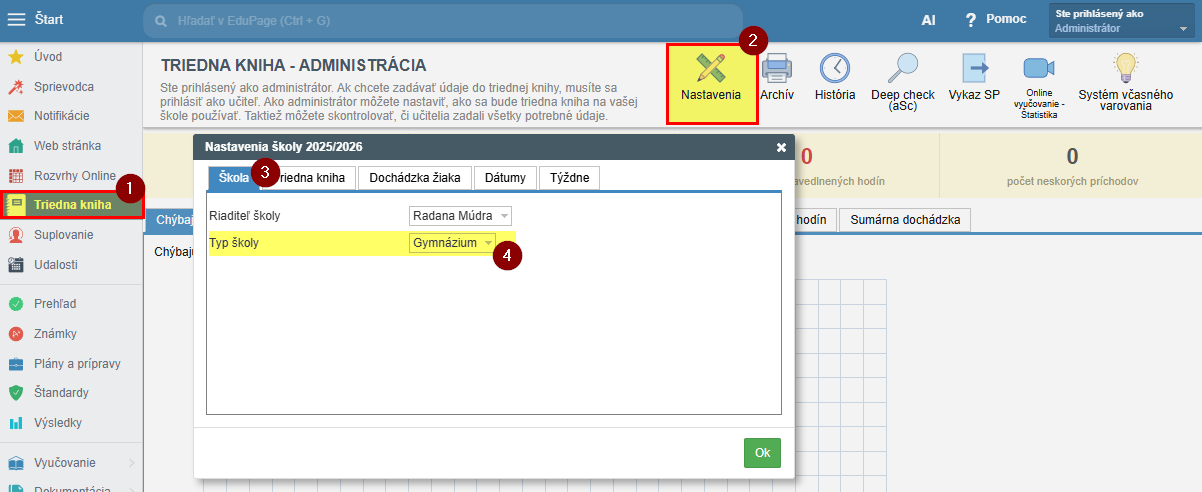This screenshot has width=1202, height=492.
Task: Open the Pomoc help link
Action: 991,21
